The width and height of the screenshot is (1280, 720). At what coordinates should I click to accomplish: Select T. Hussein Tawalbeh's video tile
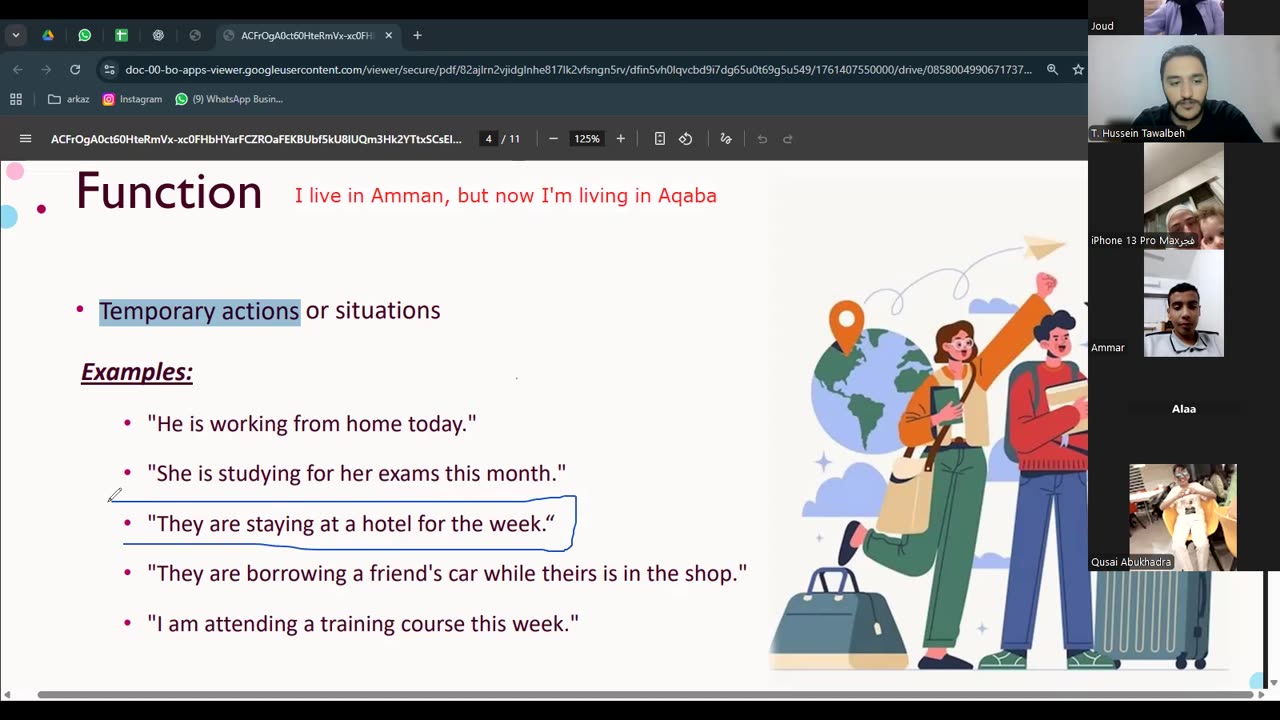click(1184, 89)
